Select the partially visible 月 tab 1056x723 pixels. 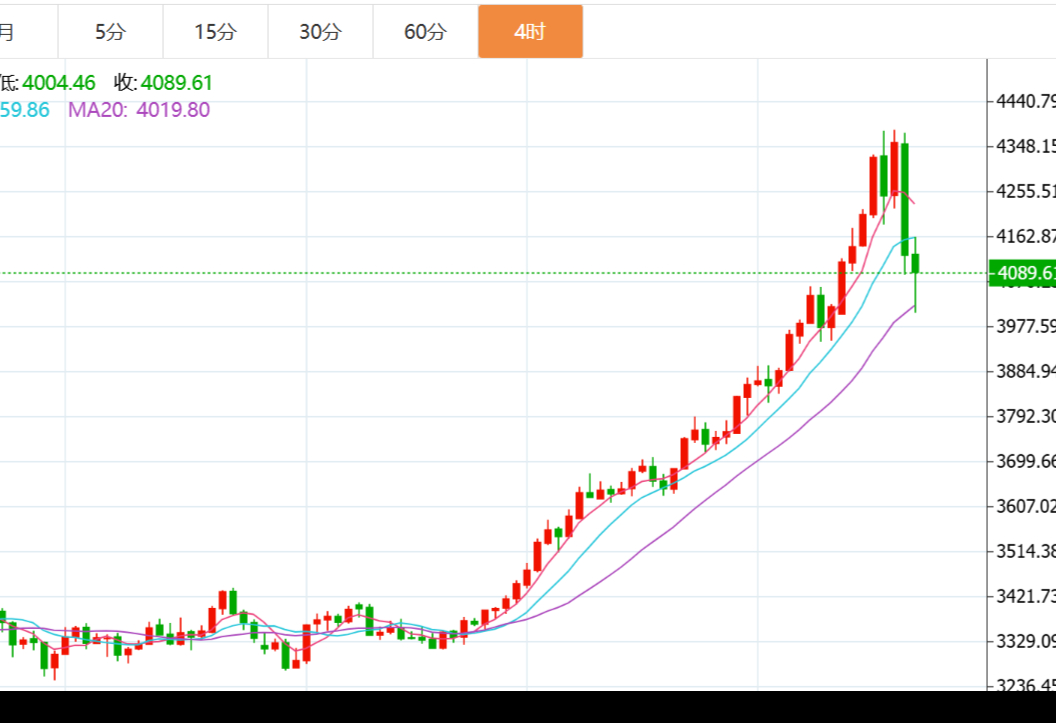(8, 32)
